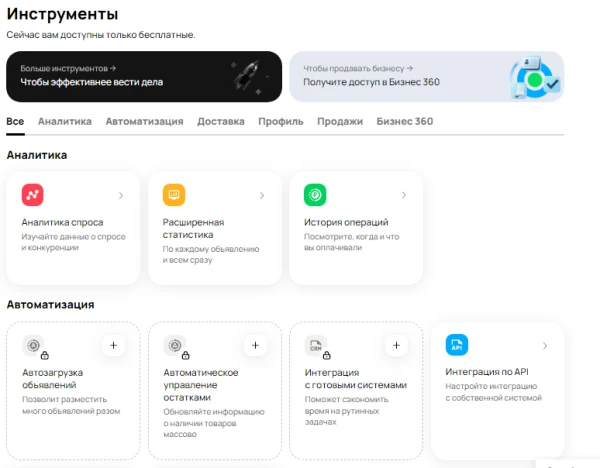Click По каждому объявлению description text
Screen dimensions: 600x468
(x=211, y=254)
